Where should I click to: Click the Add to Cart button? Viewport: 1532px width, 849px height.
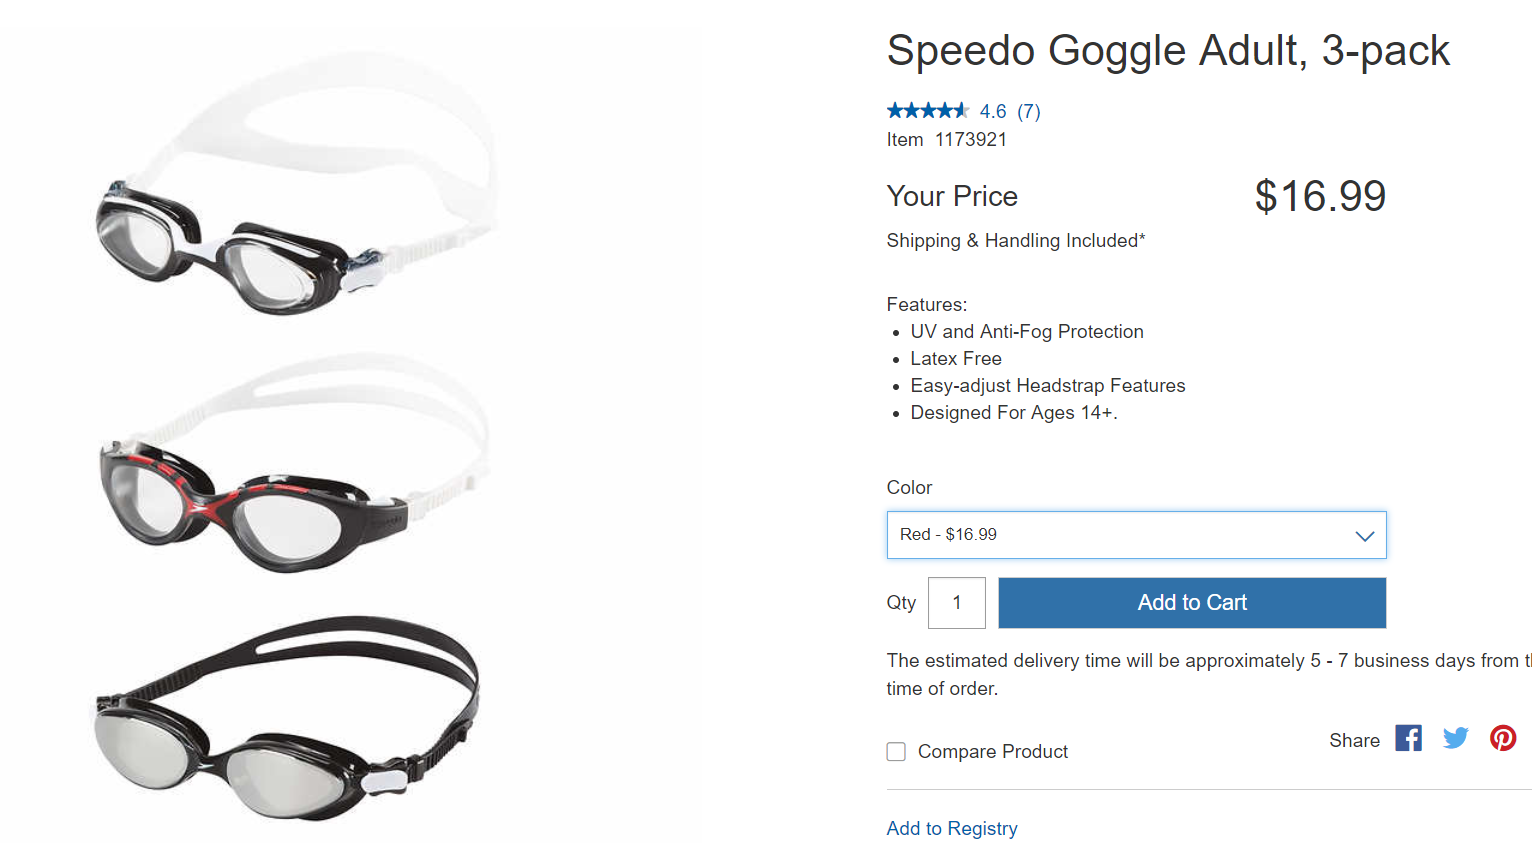pos(1192,603)
